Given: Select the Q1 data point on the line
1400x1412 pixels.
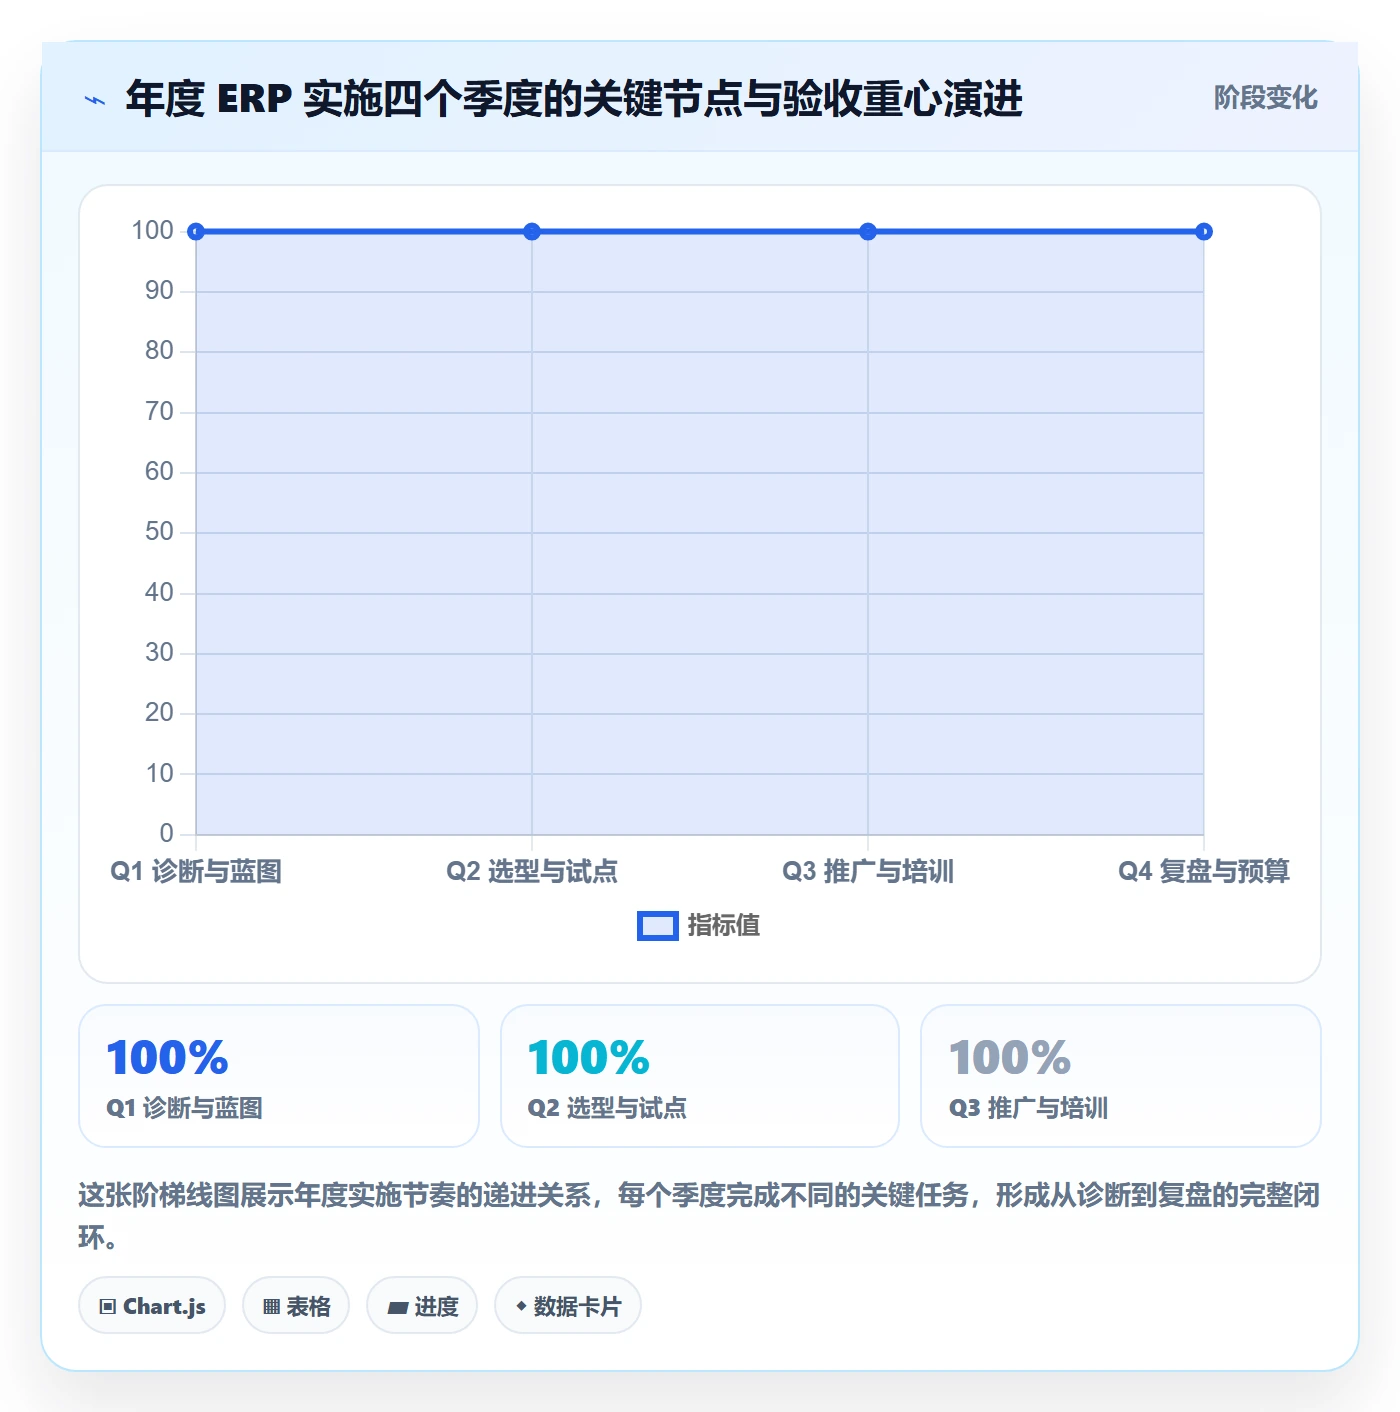Looking at the screenshot, I should click(196, 232).
